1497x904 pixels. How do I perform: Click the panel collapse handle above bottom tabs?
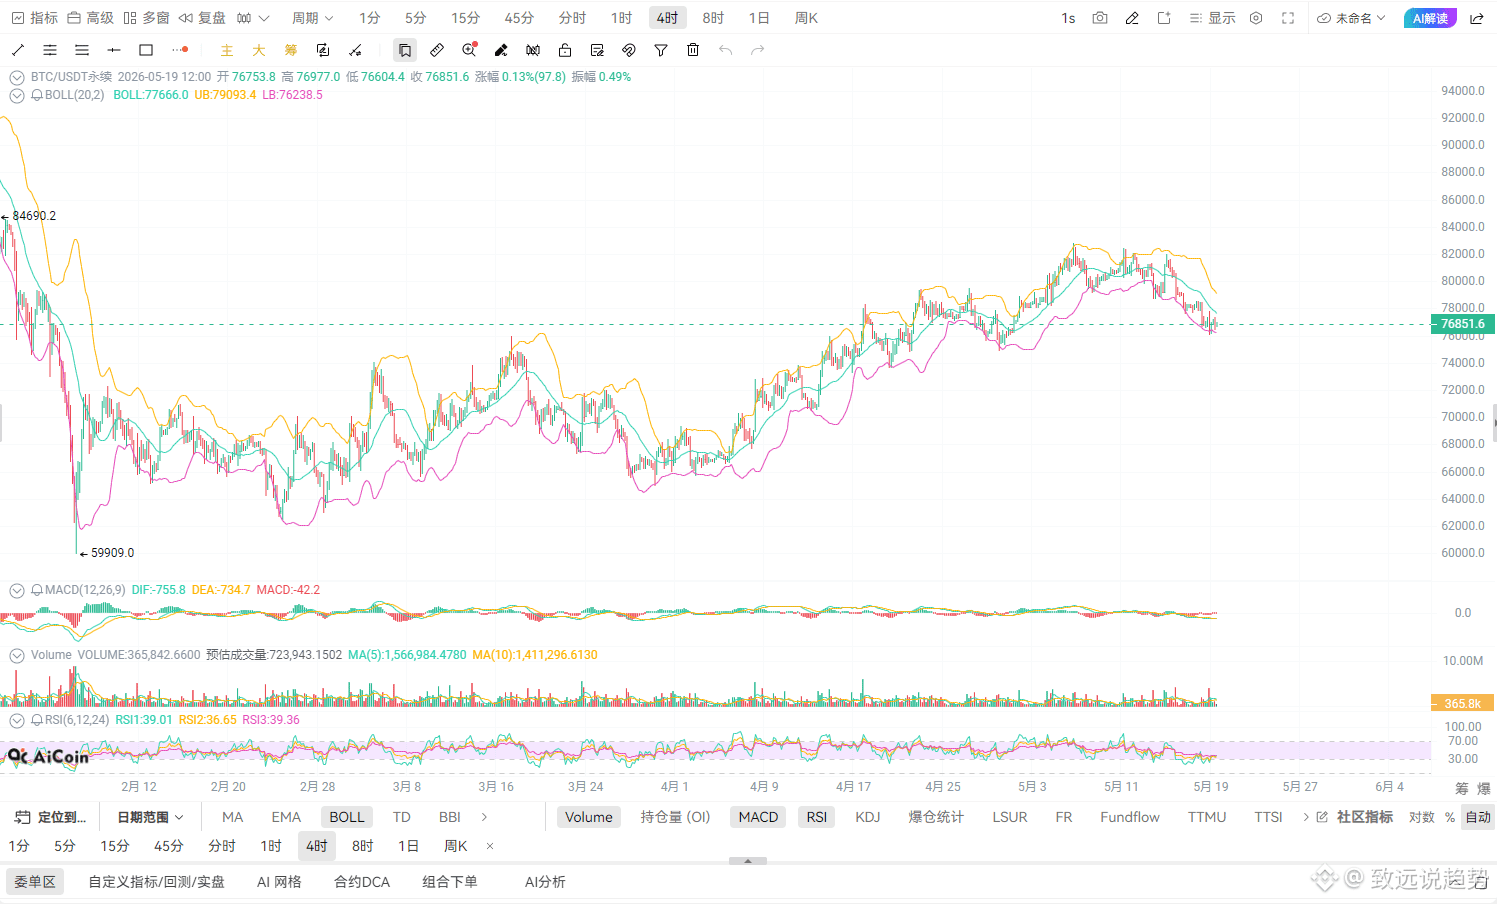pyautogui.click(x=748, y=861)
